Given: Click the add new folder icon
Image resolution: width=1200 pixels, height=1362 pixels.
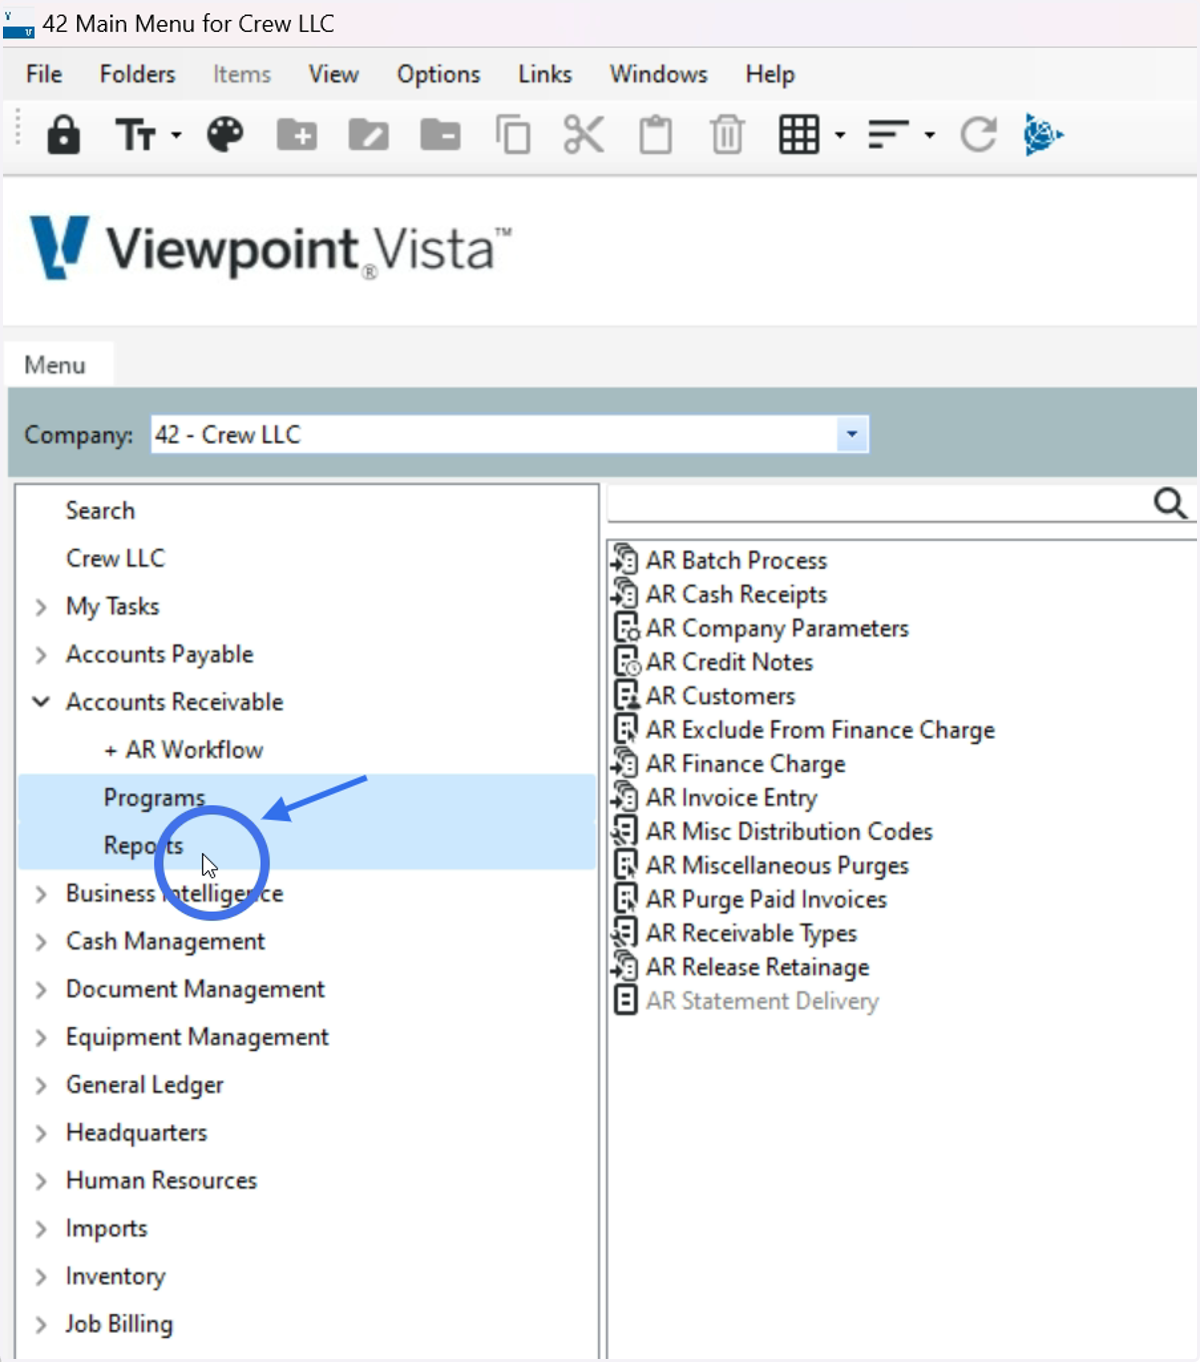Looking at the screenshot, I should (297, 134).
